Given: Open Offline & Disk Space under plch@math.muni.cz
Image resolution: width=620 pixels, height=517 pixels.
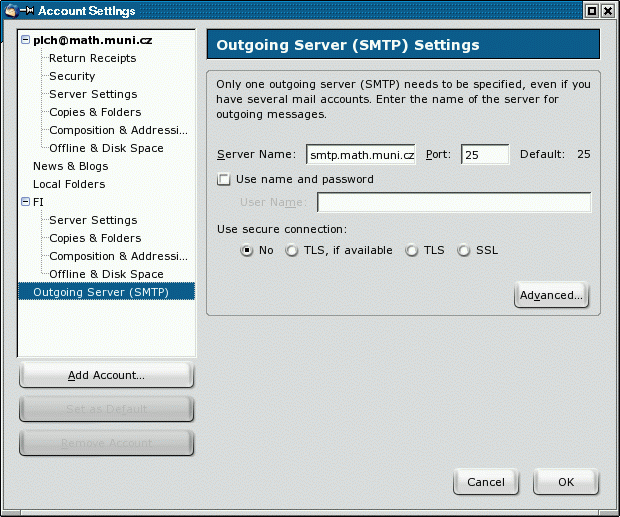Looking at the screenshot, I should point(106,148).
